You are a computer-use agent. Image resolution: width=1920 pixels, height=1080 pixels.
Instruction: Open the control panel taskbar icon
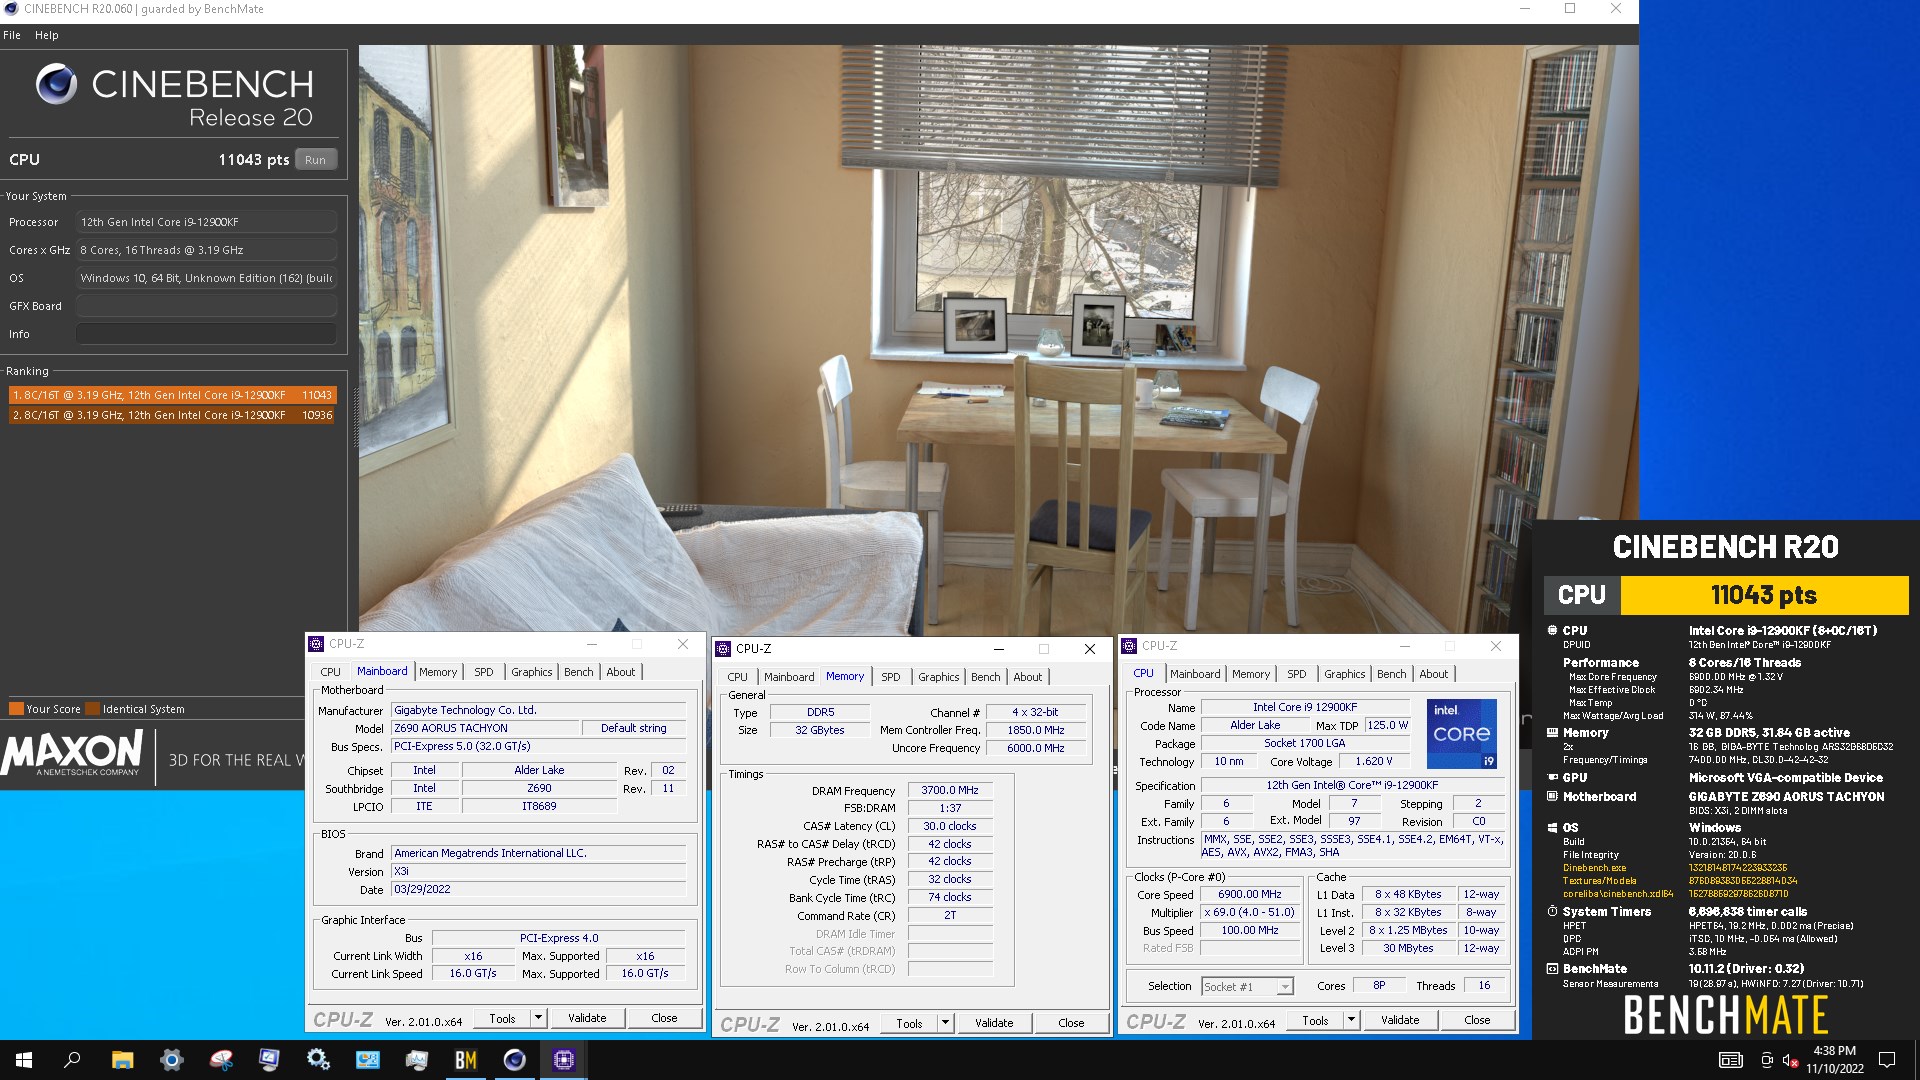[367, 1060]
